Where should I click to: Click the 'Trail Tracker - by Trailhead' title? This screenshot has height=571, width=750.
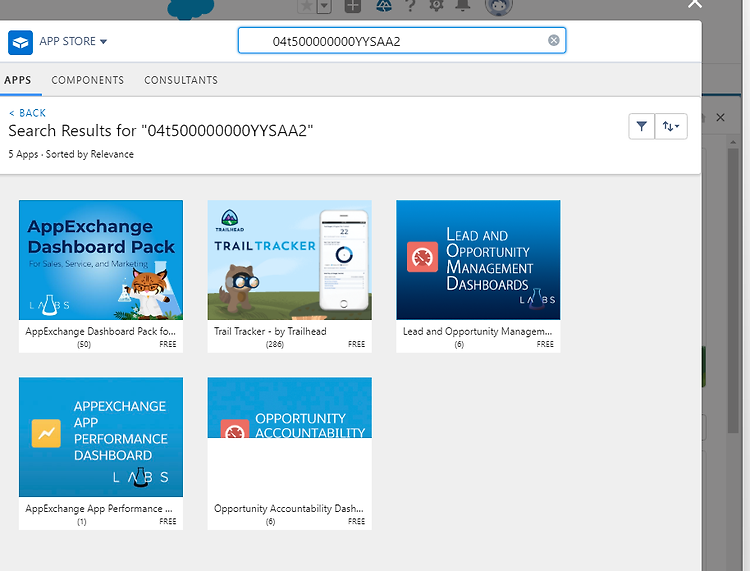(x=270, y=331)
